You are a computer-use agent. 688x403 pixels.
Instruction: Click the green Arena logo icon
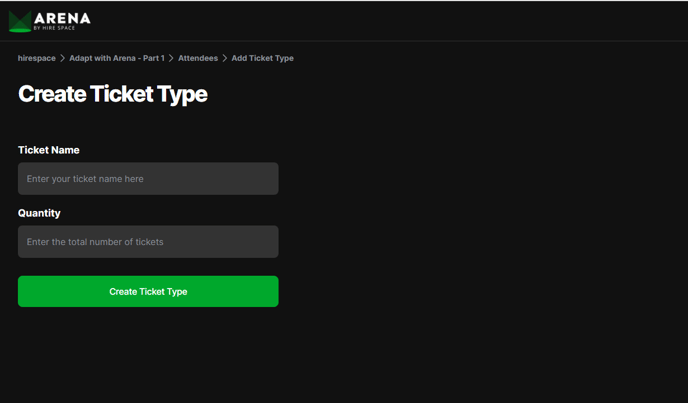click(x=20, y=22)
